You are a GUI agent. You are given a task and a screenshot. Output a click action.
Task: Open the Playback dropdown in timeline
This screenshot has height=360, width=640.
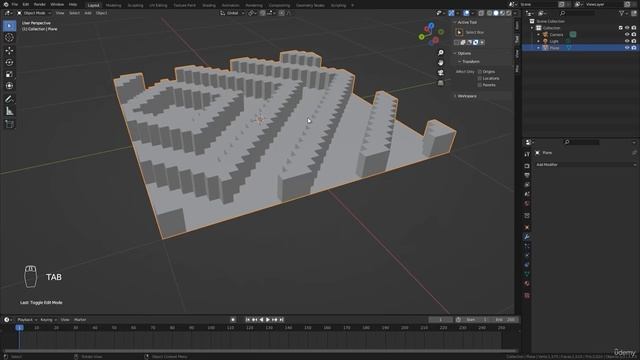click(27, 320)
